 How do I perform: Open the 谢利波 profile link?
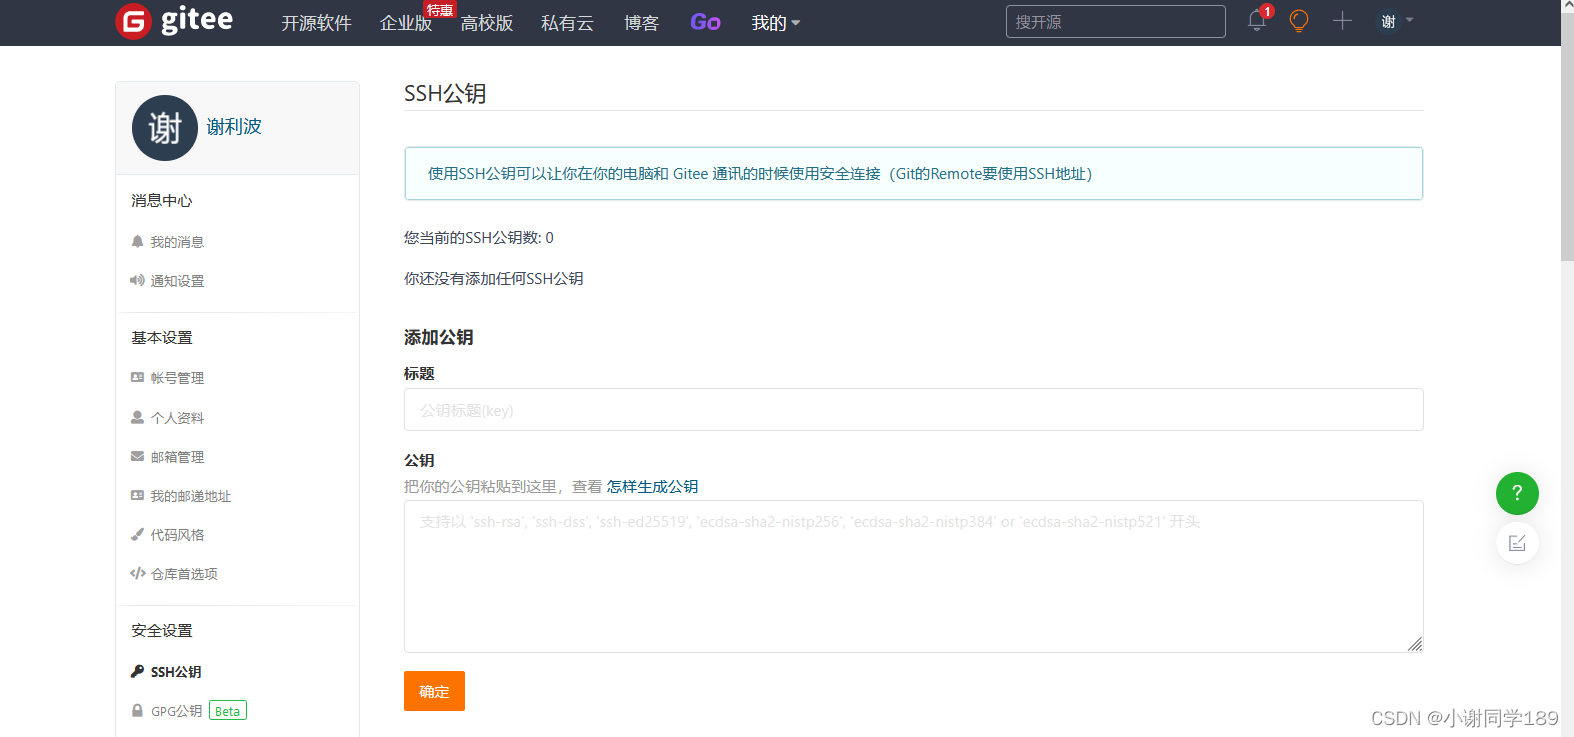[x=234, y=127]
